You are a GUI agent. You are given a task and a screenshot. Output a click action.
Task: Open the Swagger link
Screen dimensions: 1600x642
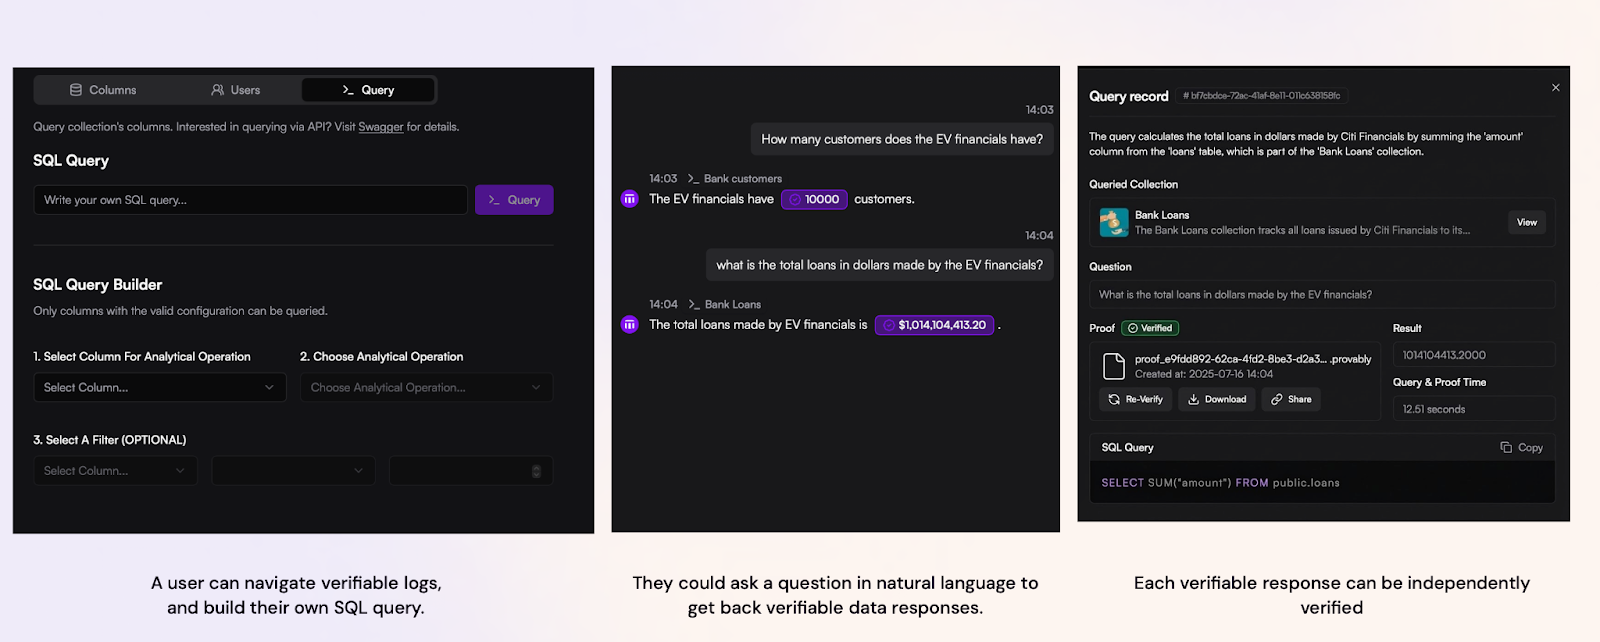[x=380, y=127]
